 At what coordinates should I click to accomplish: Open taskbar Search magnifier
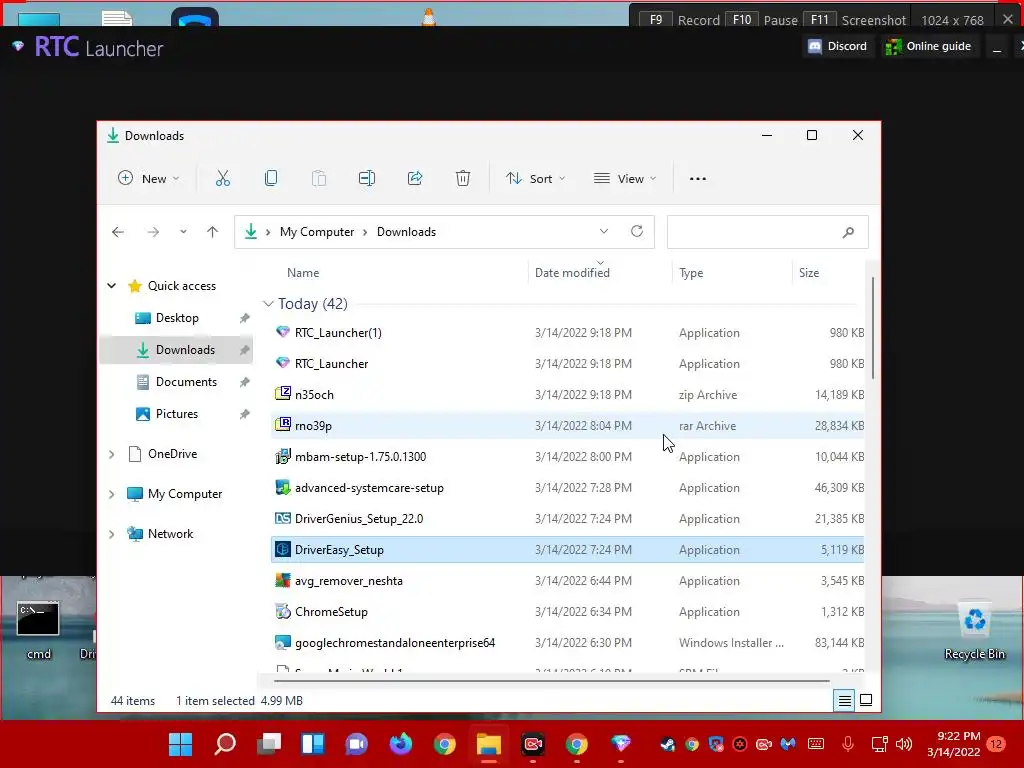[225, 744]
